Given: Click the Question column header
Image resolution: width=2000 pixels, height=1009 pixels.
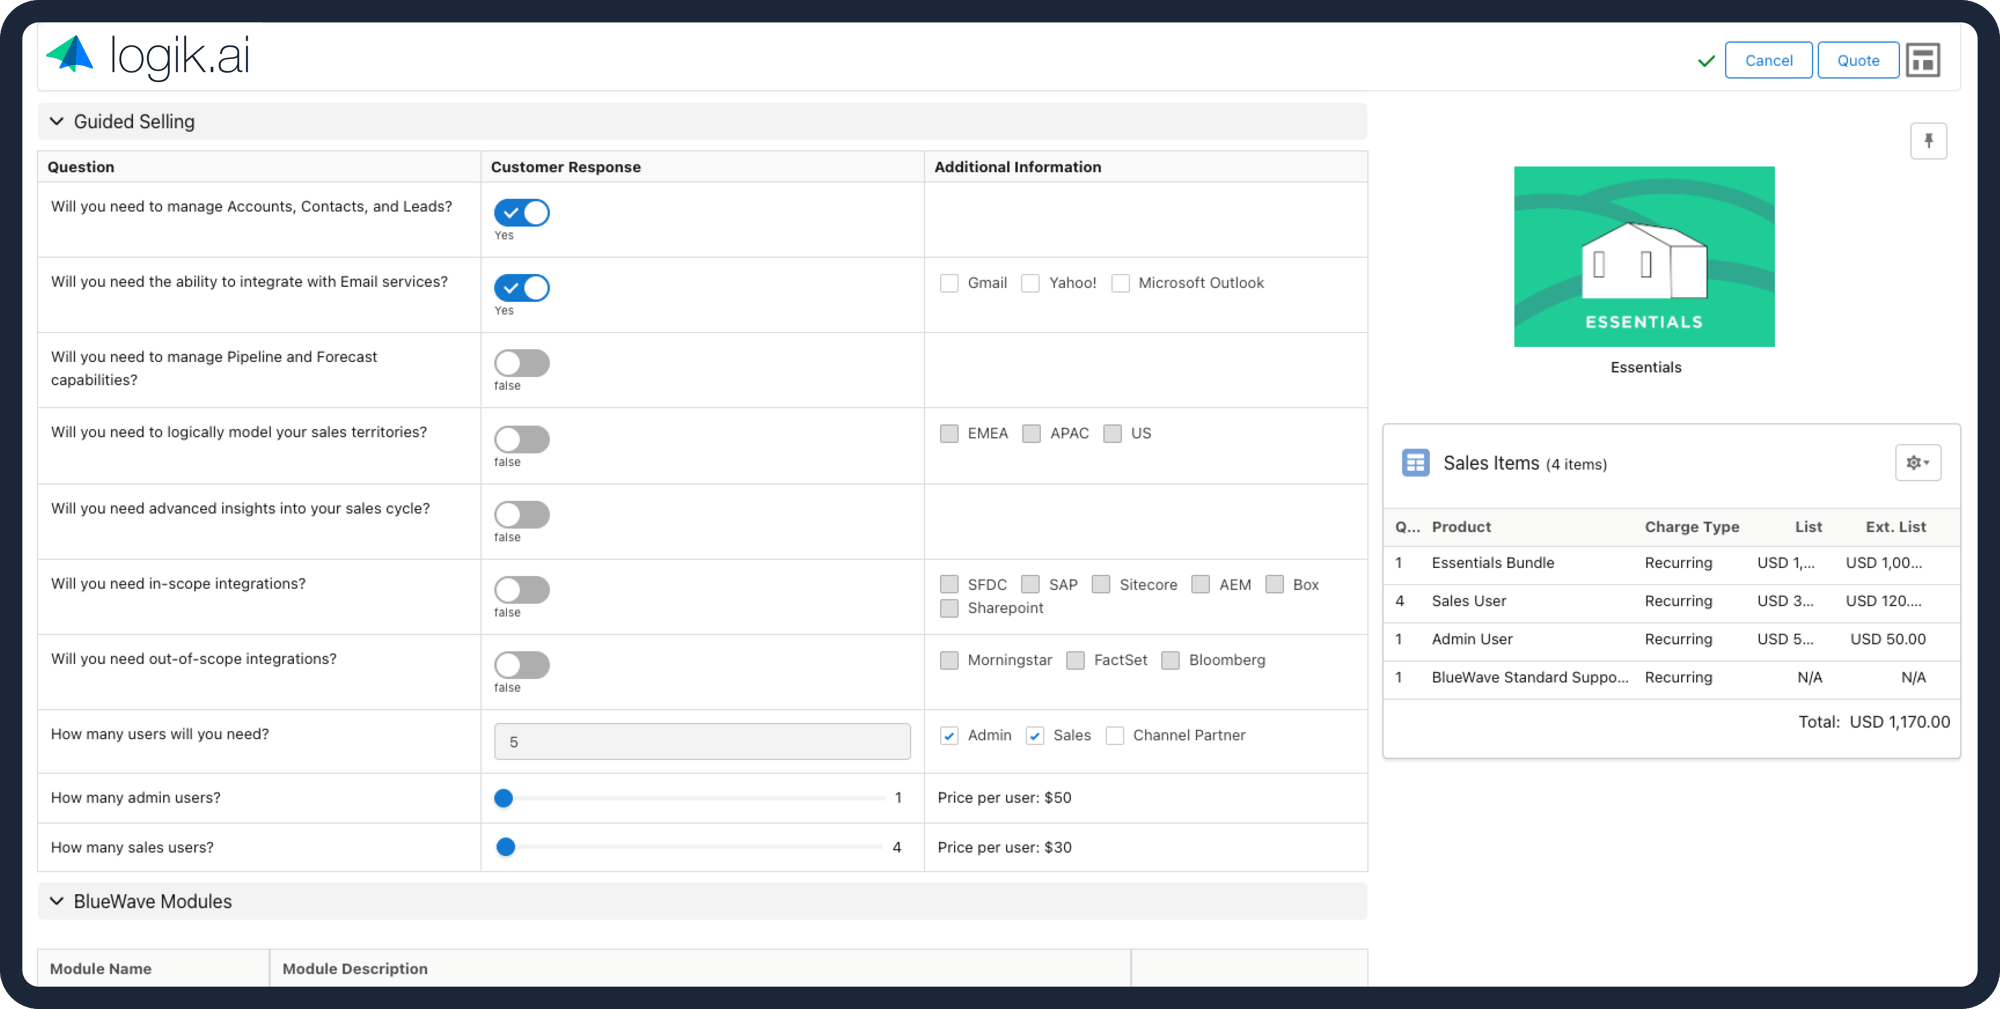Looking at the screenshot, I should (x=81, y=167).
